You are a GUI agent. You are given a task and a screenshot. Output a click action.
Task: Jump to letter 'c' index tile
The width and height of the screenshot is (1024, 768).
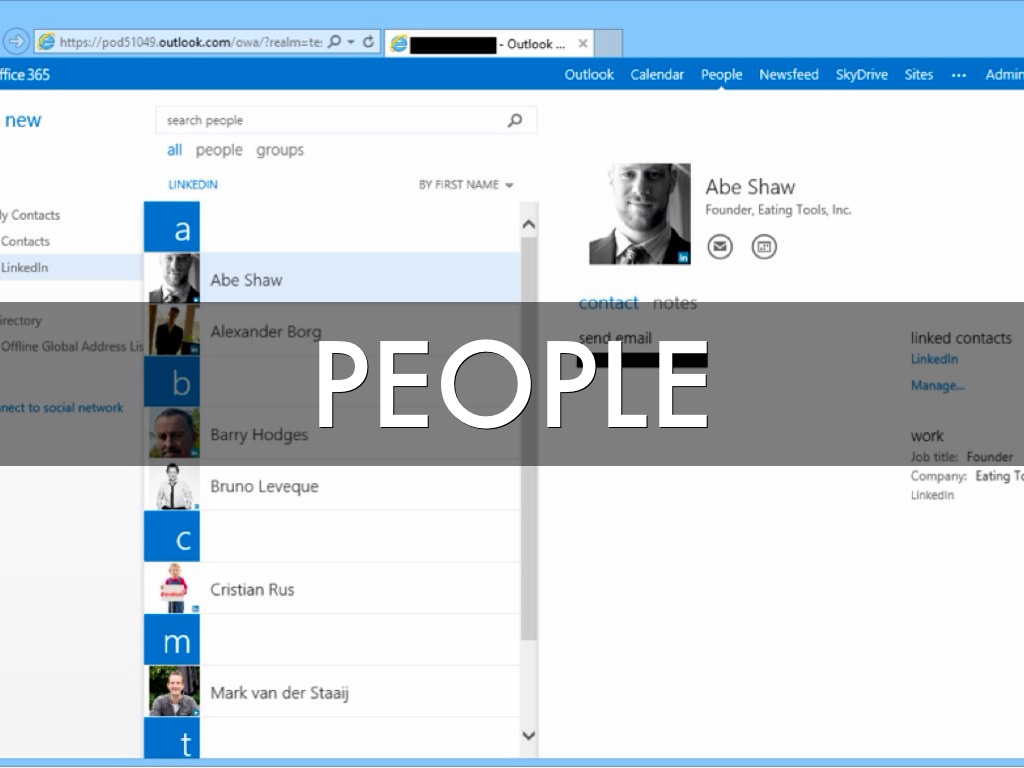(x=172, y=537)
